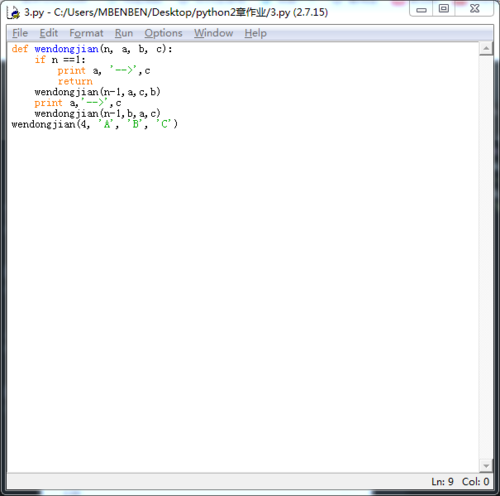500x496 pixels.
Task: Click the wendongjian(n-1,a,c,b) call line
Action: [x=97, y=92]
